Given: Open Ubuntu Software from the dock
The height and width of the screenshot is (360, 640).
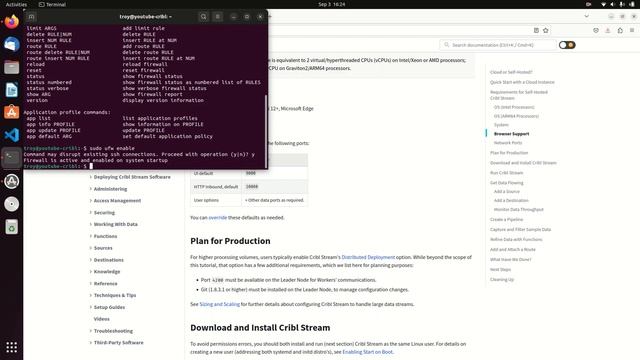Looking at the screenshot, I should pos(11,112).
